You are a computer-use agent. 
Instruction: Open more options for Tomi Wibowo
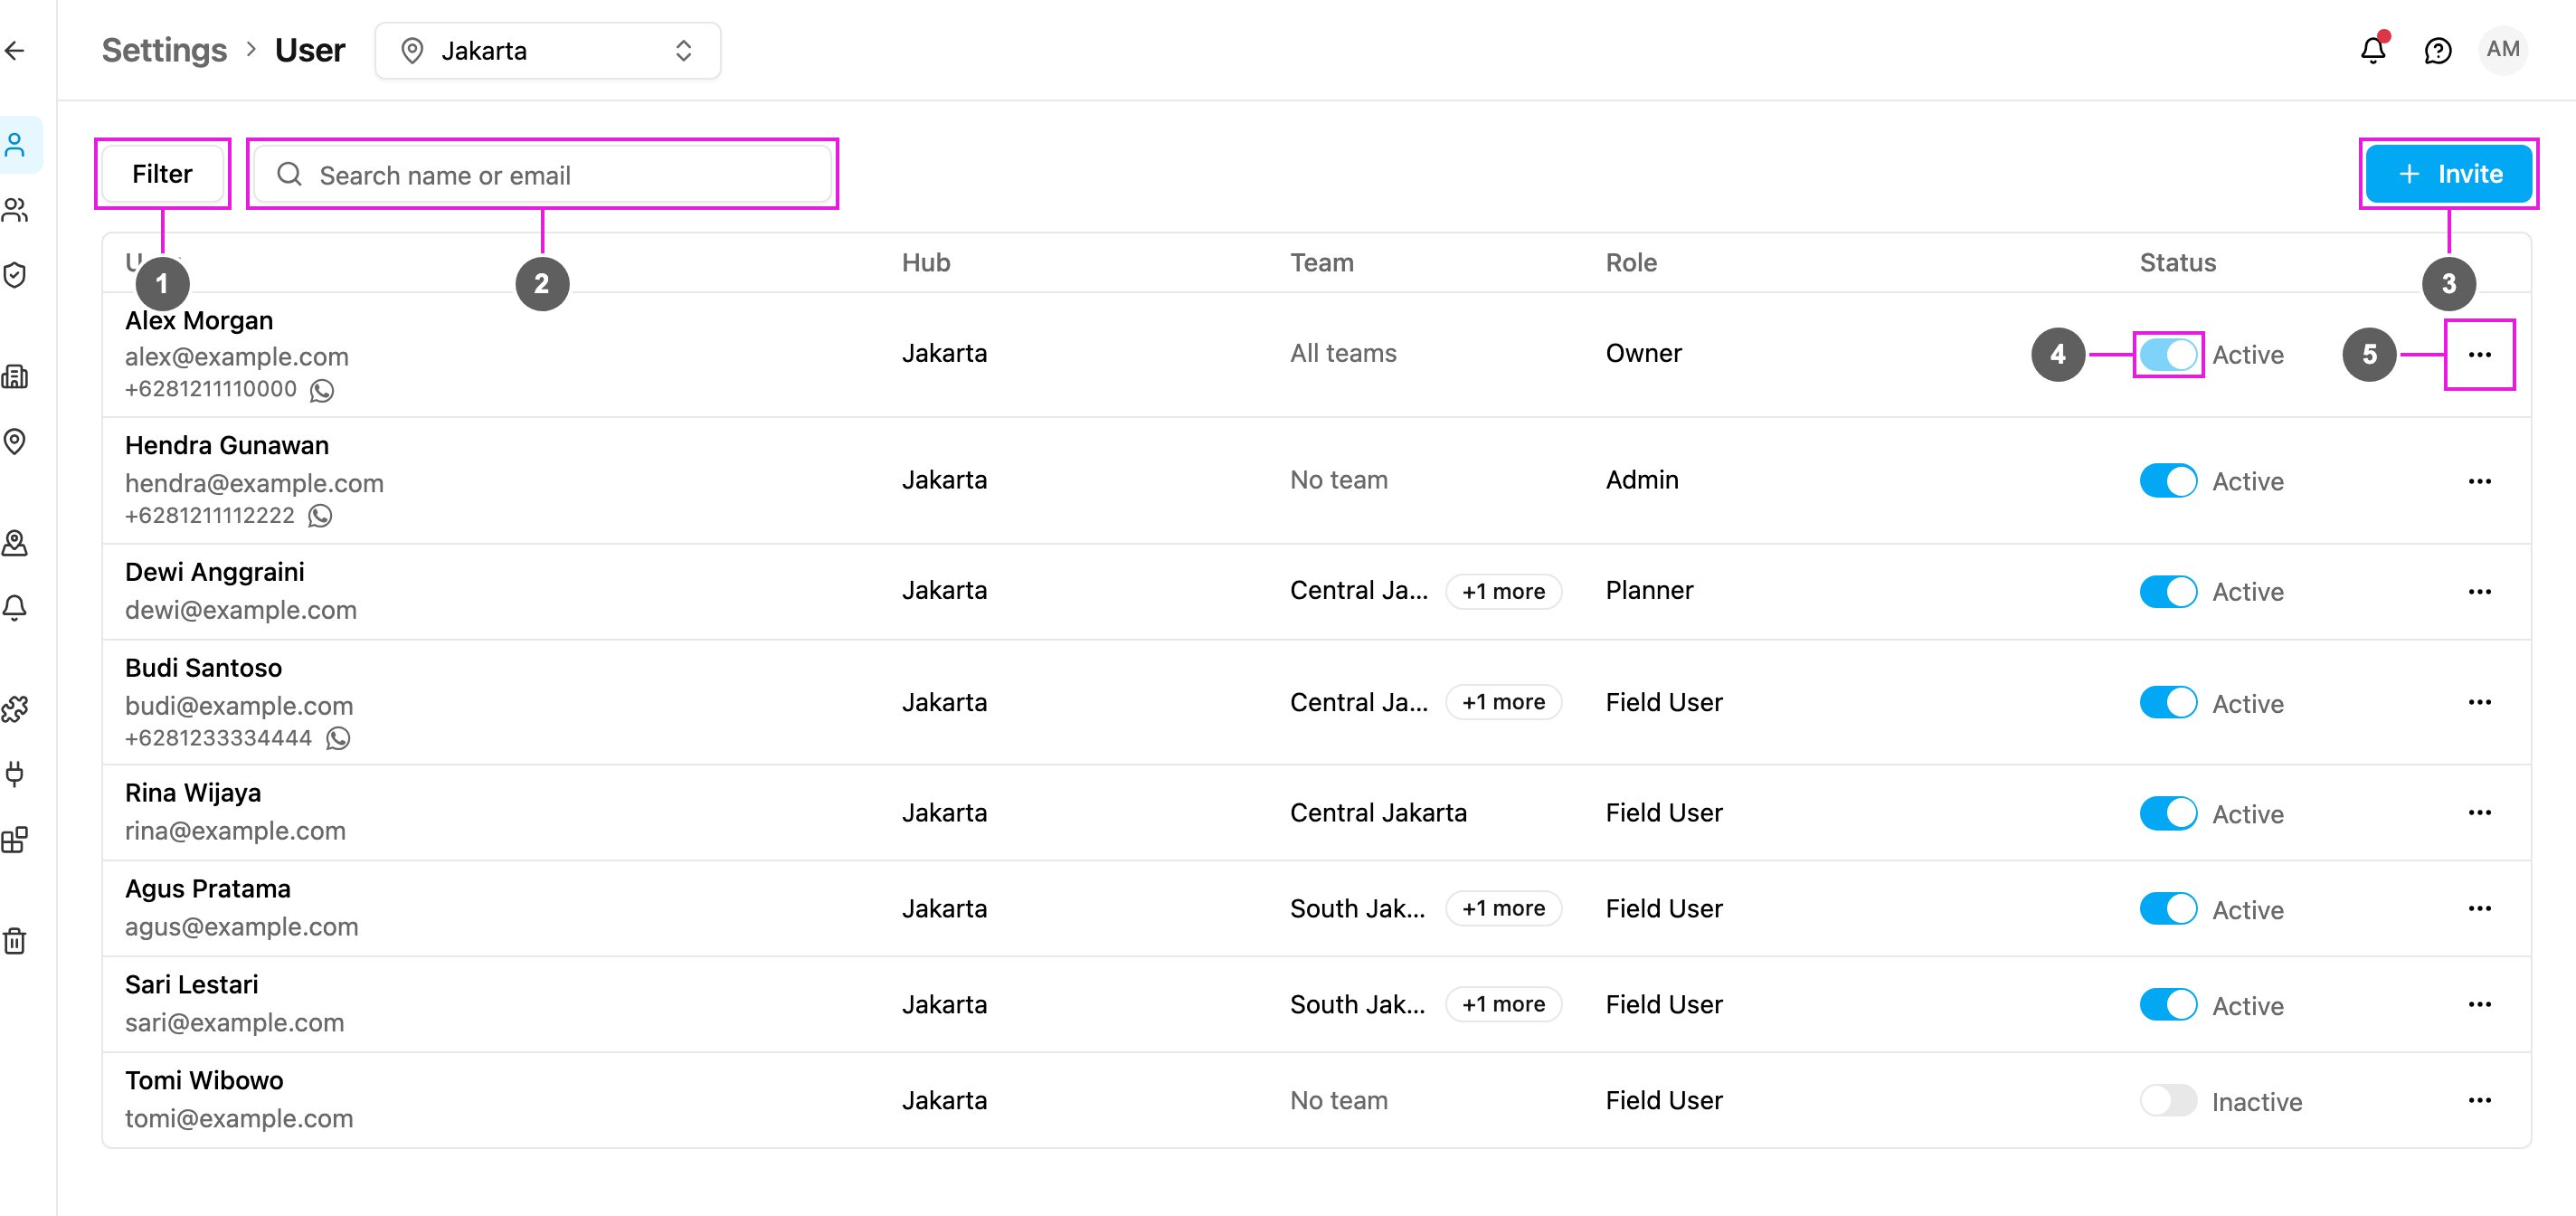(x=2479, y=1100)
